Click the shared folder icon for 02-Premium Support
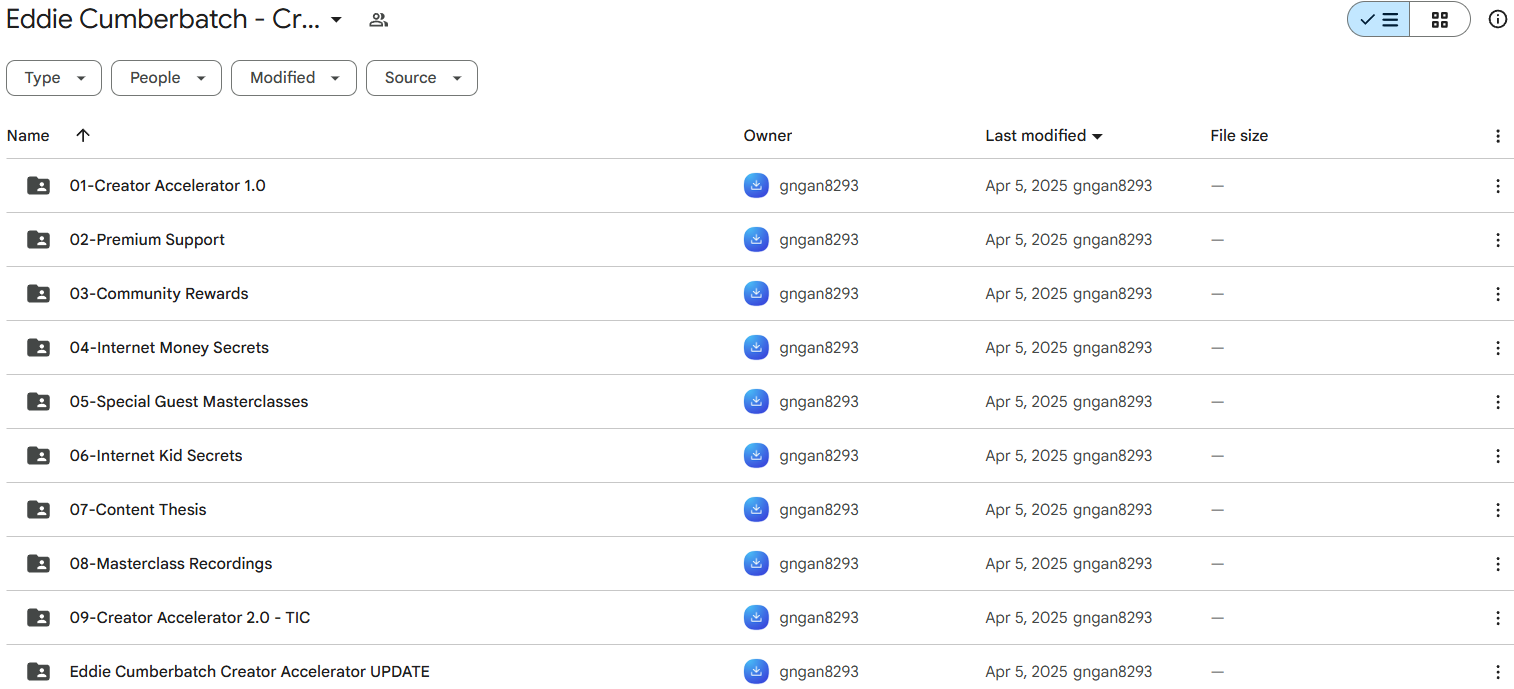 38,240
